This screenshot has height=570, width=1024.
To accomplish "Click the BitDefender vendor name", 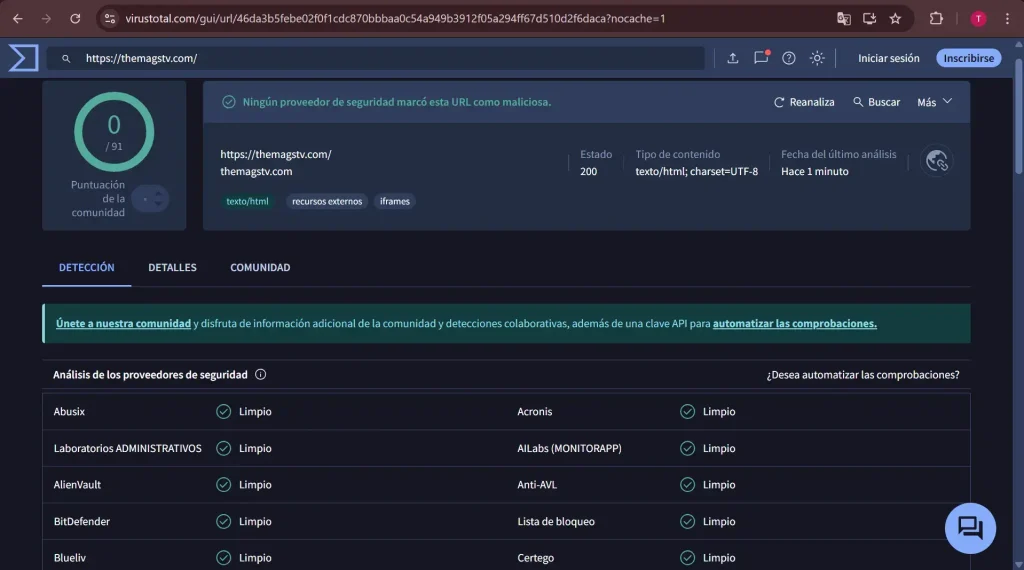I will pos(82,521).
